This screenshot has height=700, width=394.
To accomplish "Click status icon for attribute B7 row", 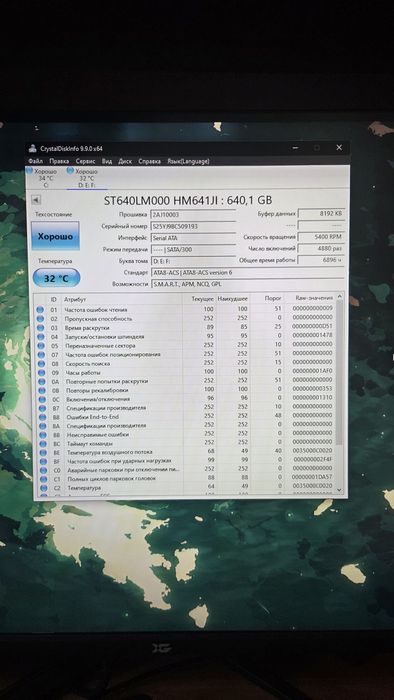I will tap(41, 408).
